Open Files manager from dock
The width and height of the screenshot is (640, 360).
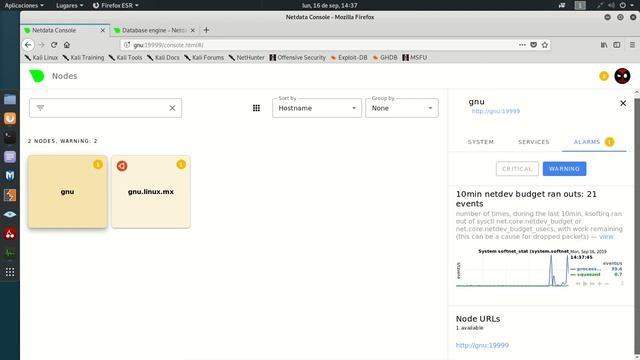(x=10, y=99)
